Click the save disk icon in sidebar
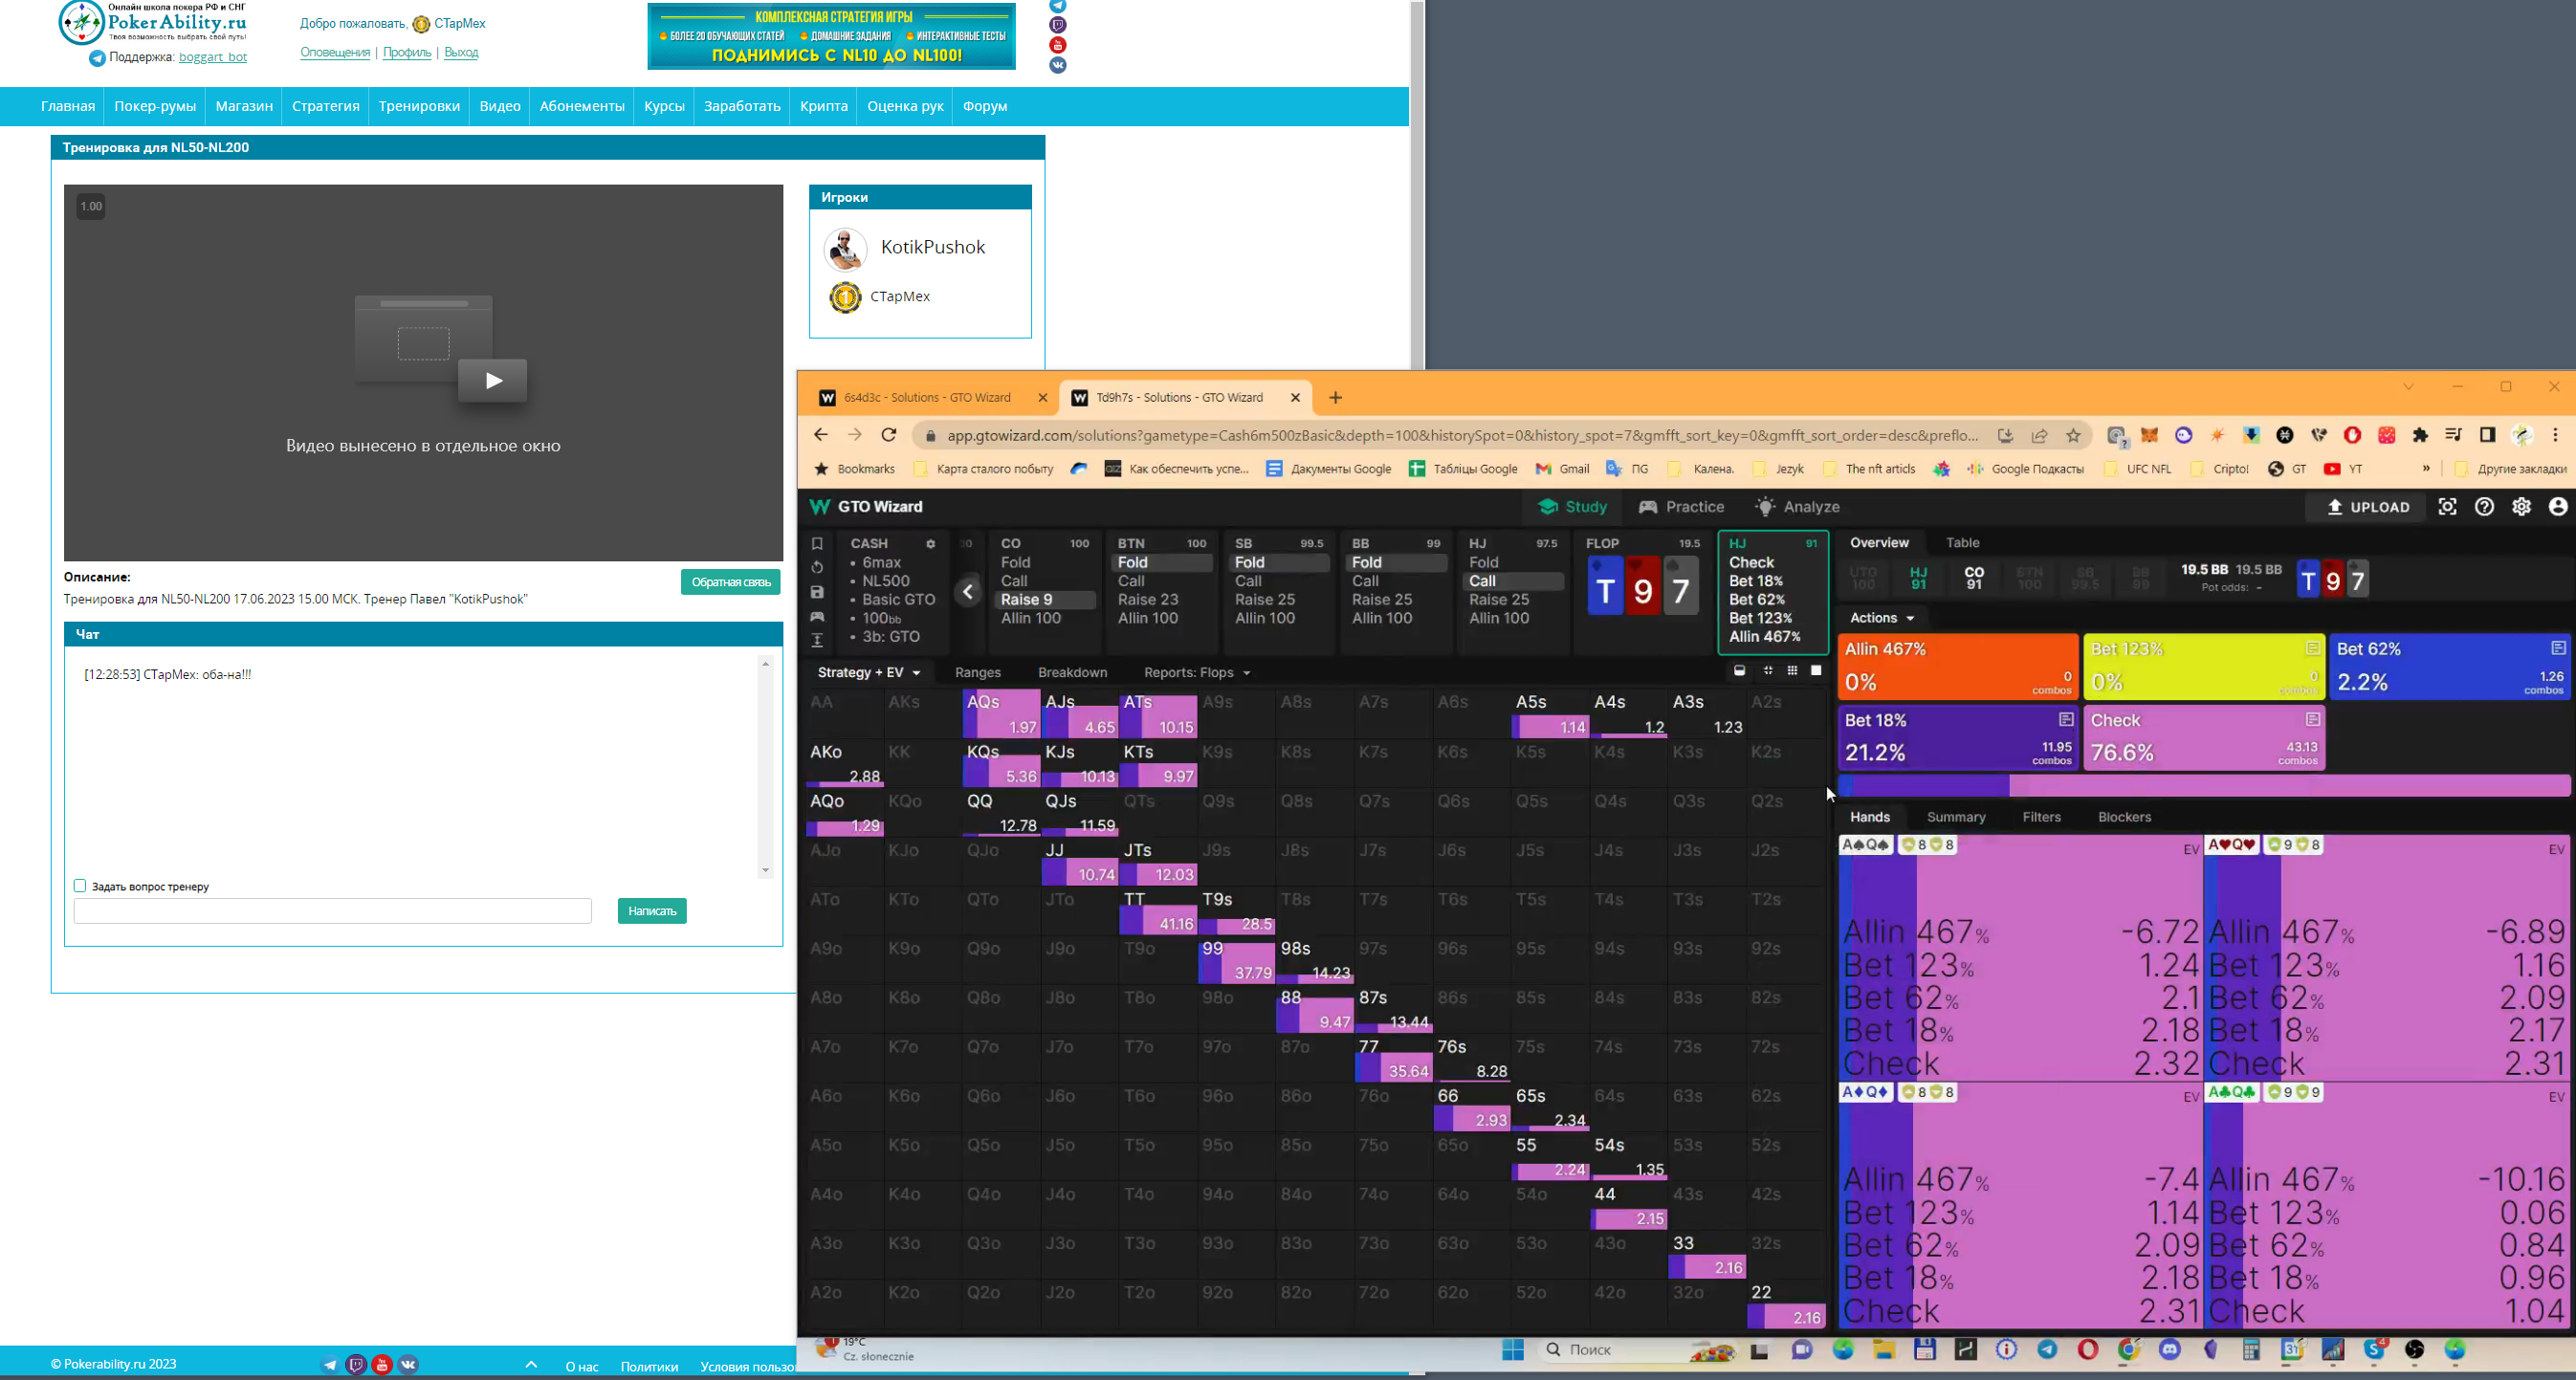This screenshot has width=2576, height=1380. 817,592
